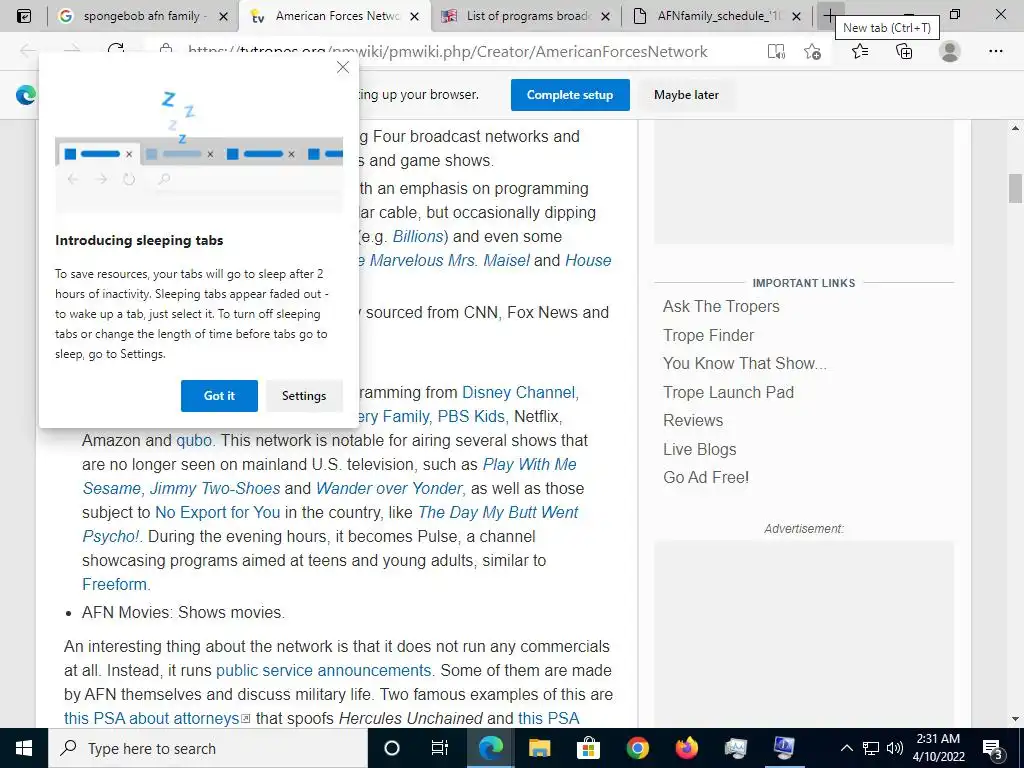Open the notification center icon
This screenshot has width=1024, height=768.
click(x=993, y=748)
